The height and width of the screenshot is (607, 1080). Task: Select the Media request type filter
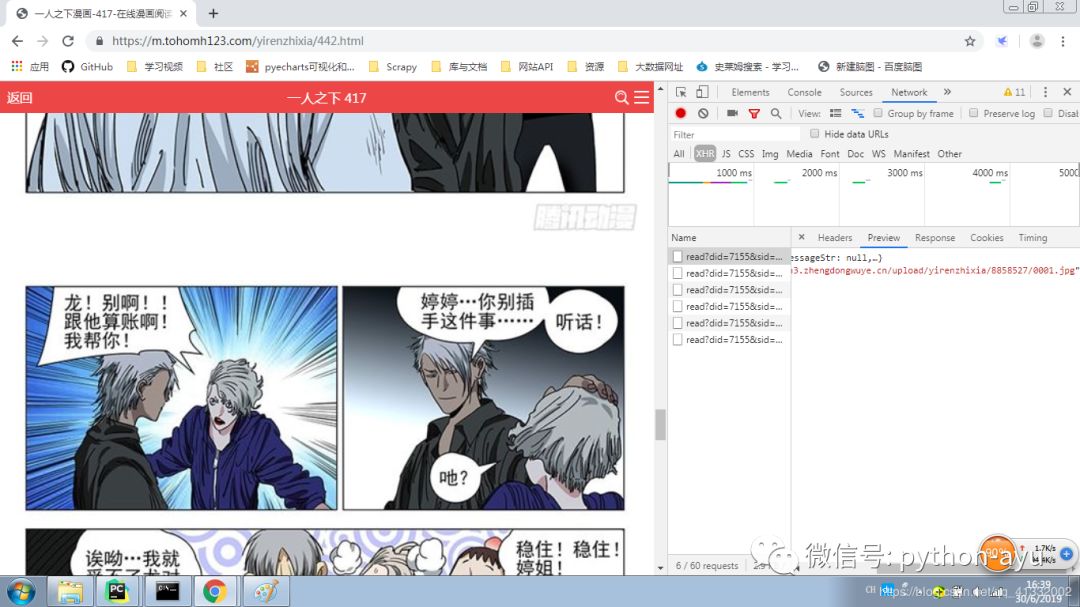pos(799,154)
